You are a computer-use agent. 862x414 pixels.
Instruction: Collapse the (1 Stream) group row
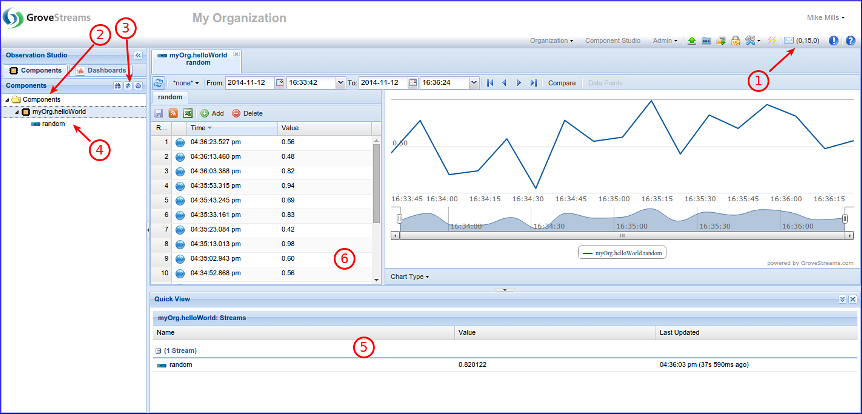coord(158,350)
